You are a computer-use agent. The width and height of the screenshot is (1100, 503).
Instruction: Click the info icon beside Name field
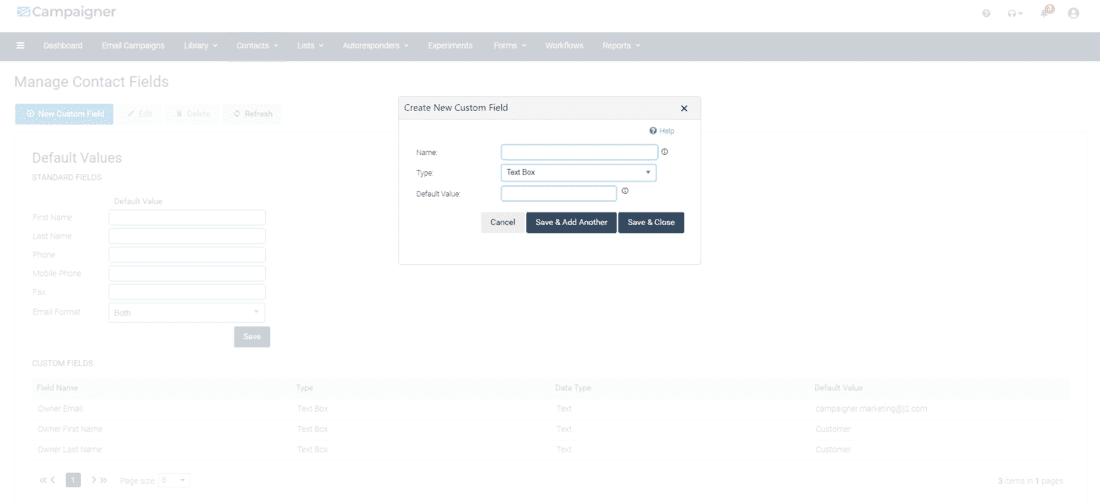pyautogui.click(x=664, y=152)
